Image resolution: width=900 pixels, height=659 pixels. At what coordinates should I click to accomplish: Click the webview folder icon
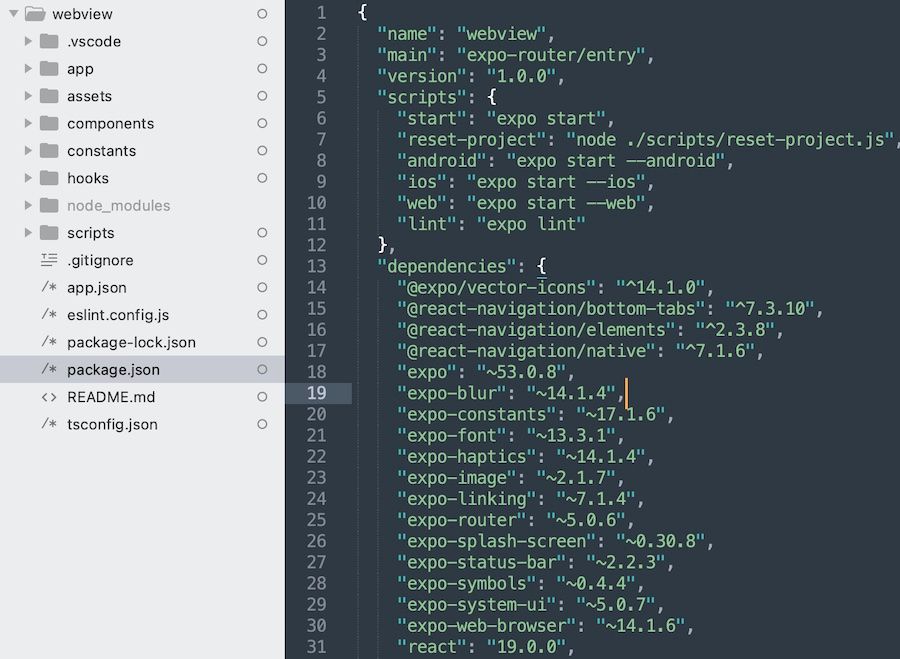[x=36, y=15]
